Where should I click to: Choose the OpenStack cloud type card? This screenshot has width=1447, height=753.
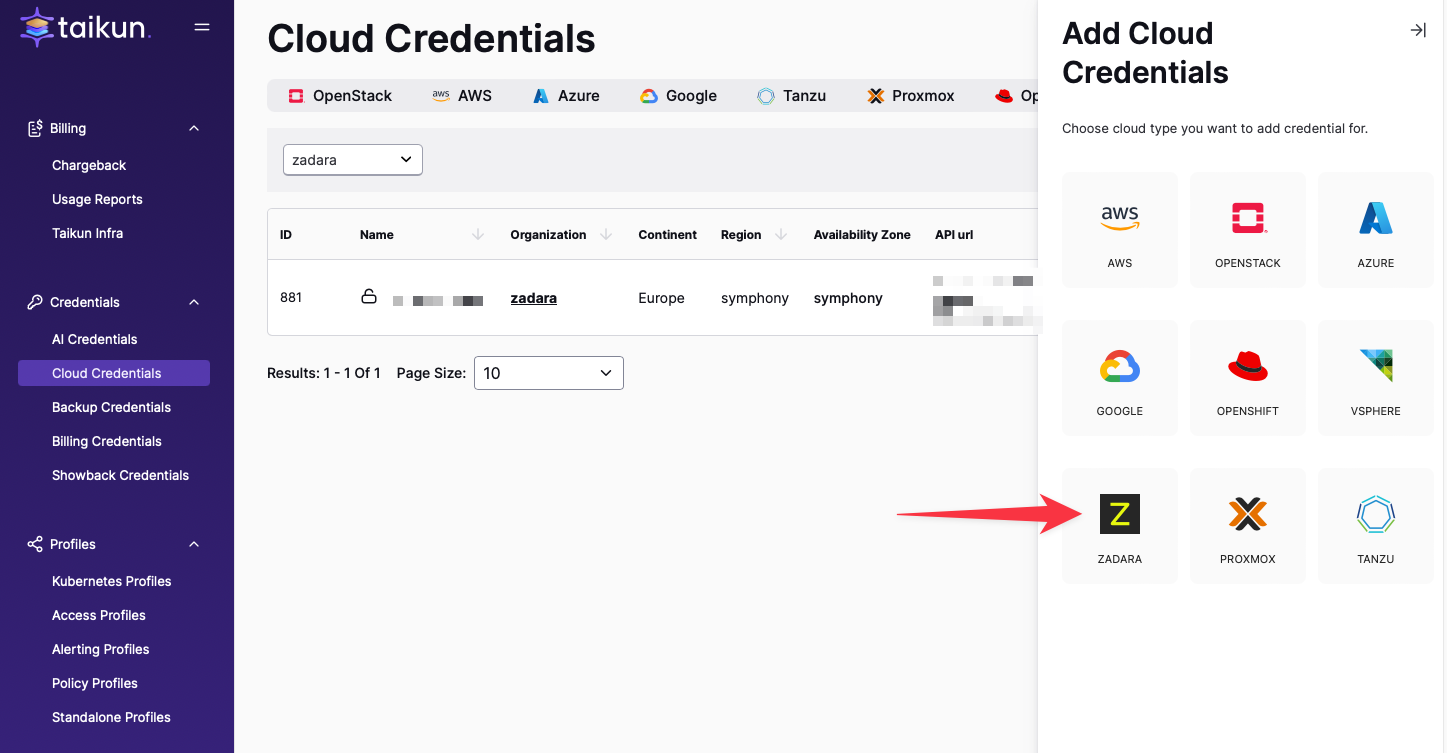click(x=1248, y=230)
